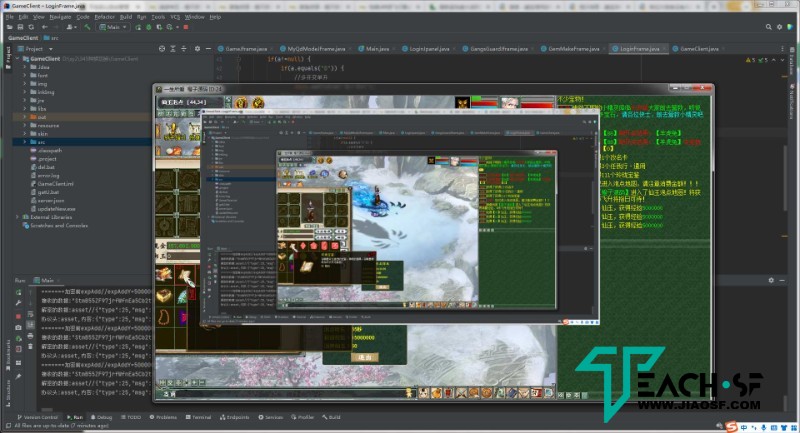Screen dimensions: 800x433
Task: Open the VCS menu
Action: click(x=176, y=17)
